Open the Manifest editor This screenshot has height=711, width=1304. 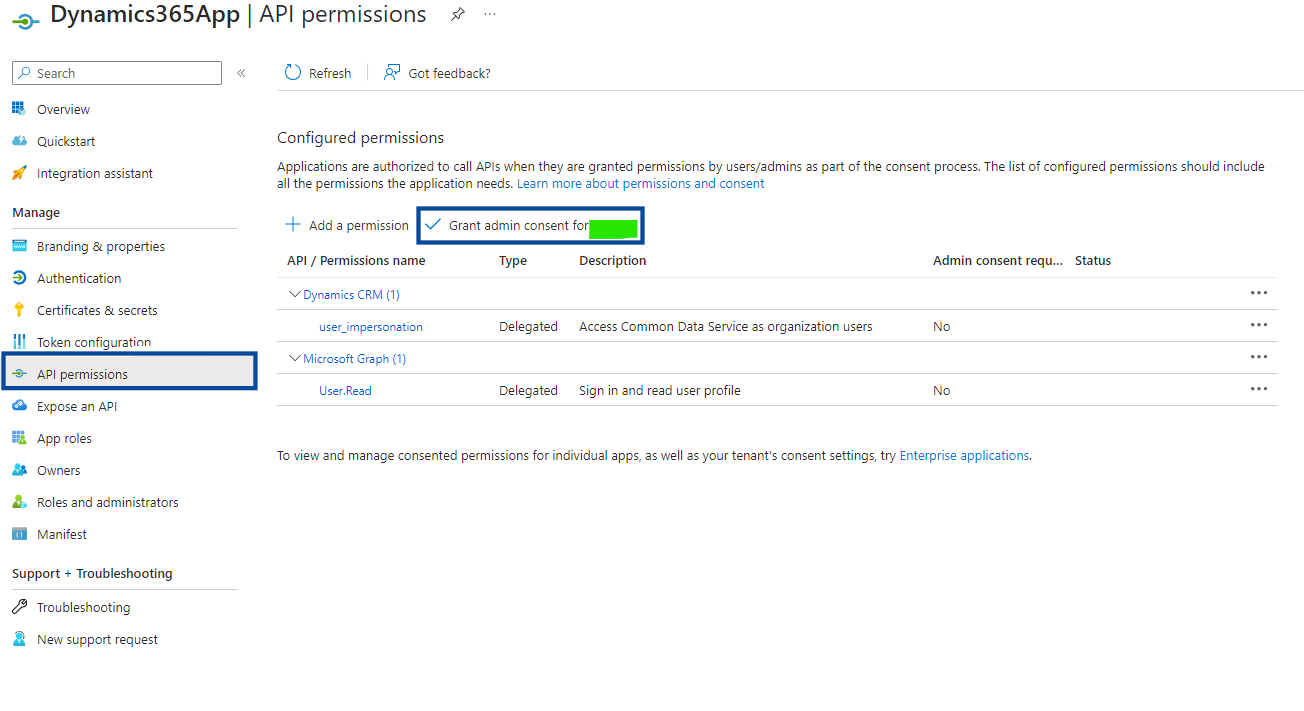click(62, 534)
